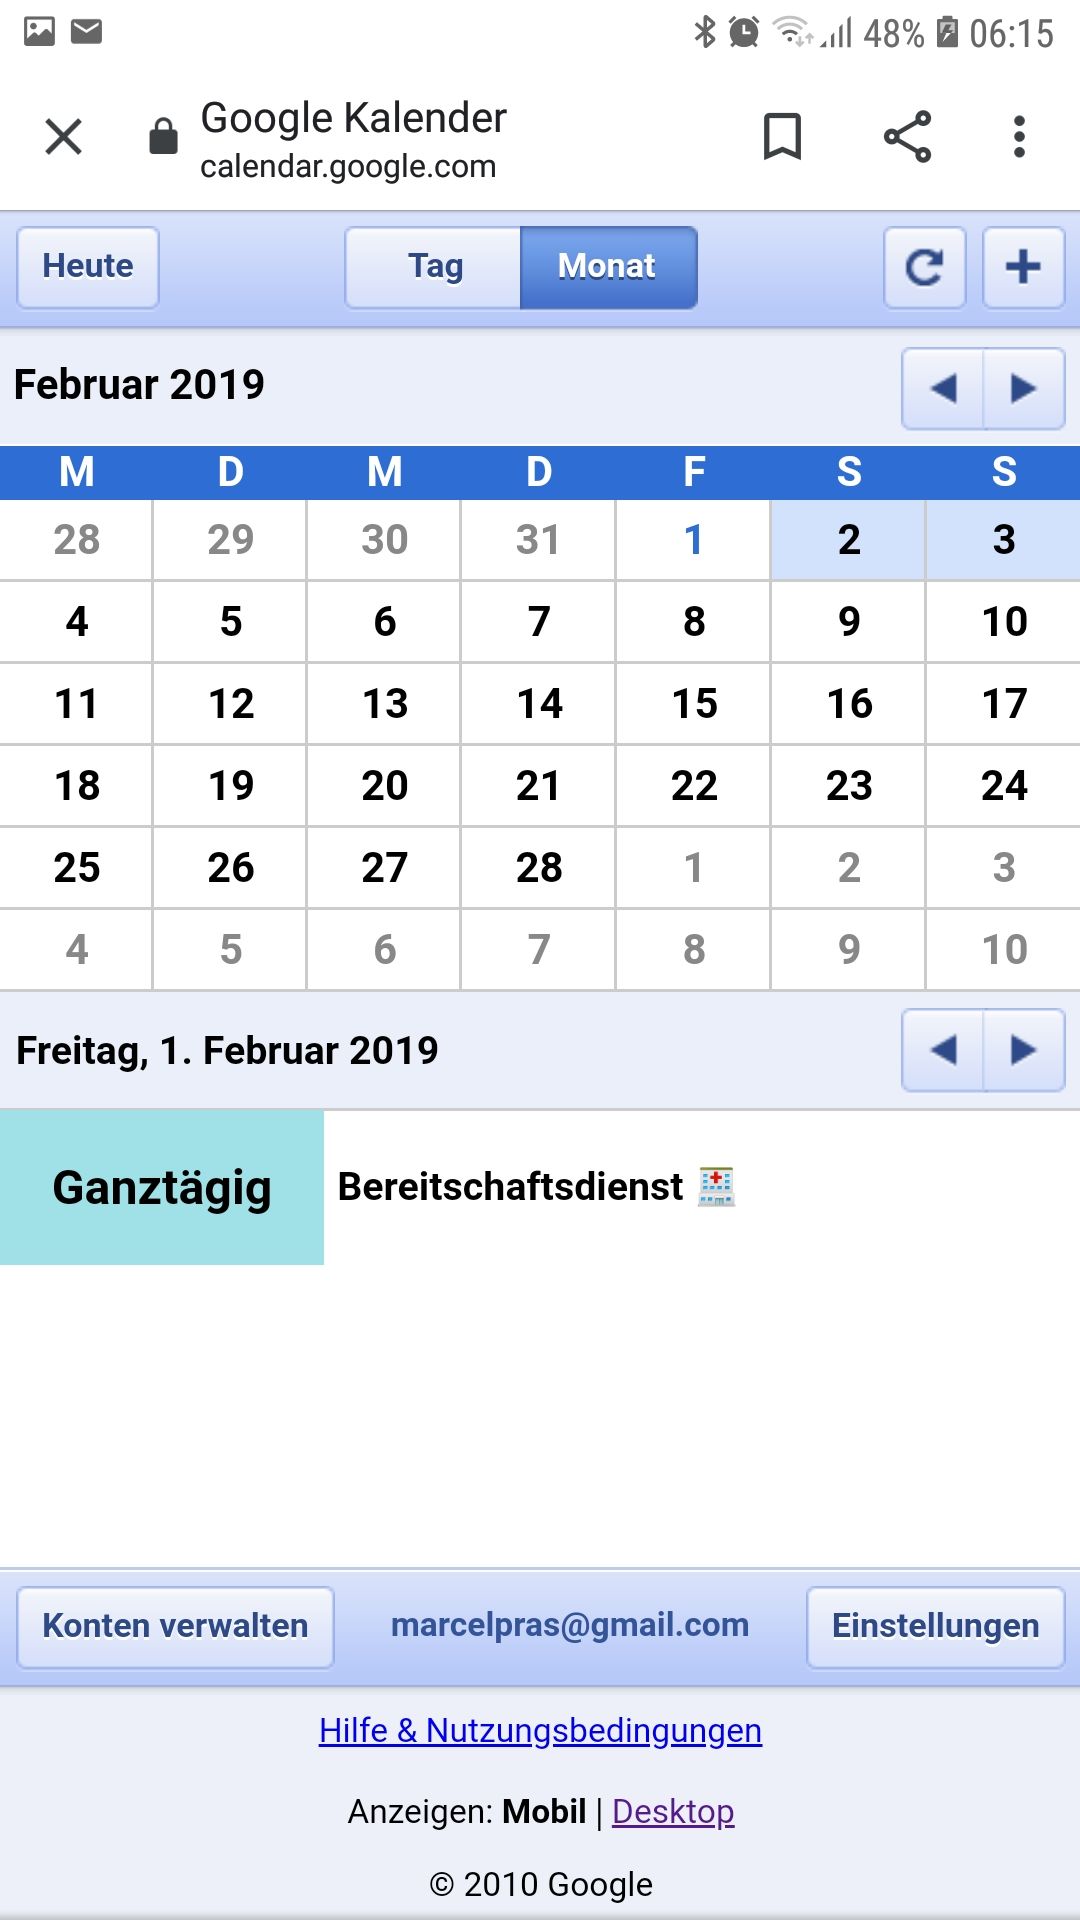Open the Bereitschaftsdienst all-day event

click(x=510, y=1187)
